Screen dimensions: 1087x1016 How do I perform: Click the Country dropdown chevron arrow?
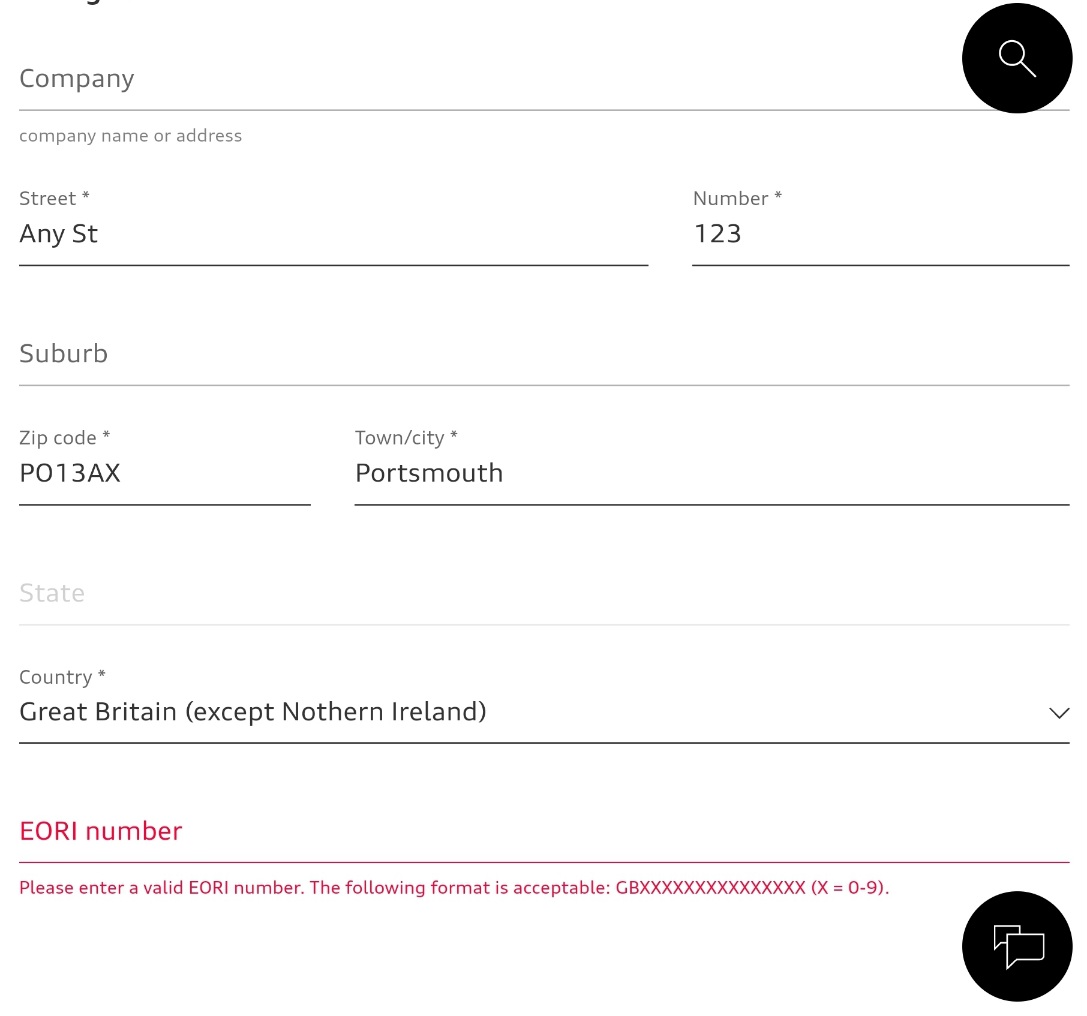1059,713
